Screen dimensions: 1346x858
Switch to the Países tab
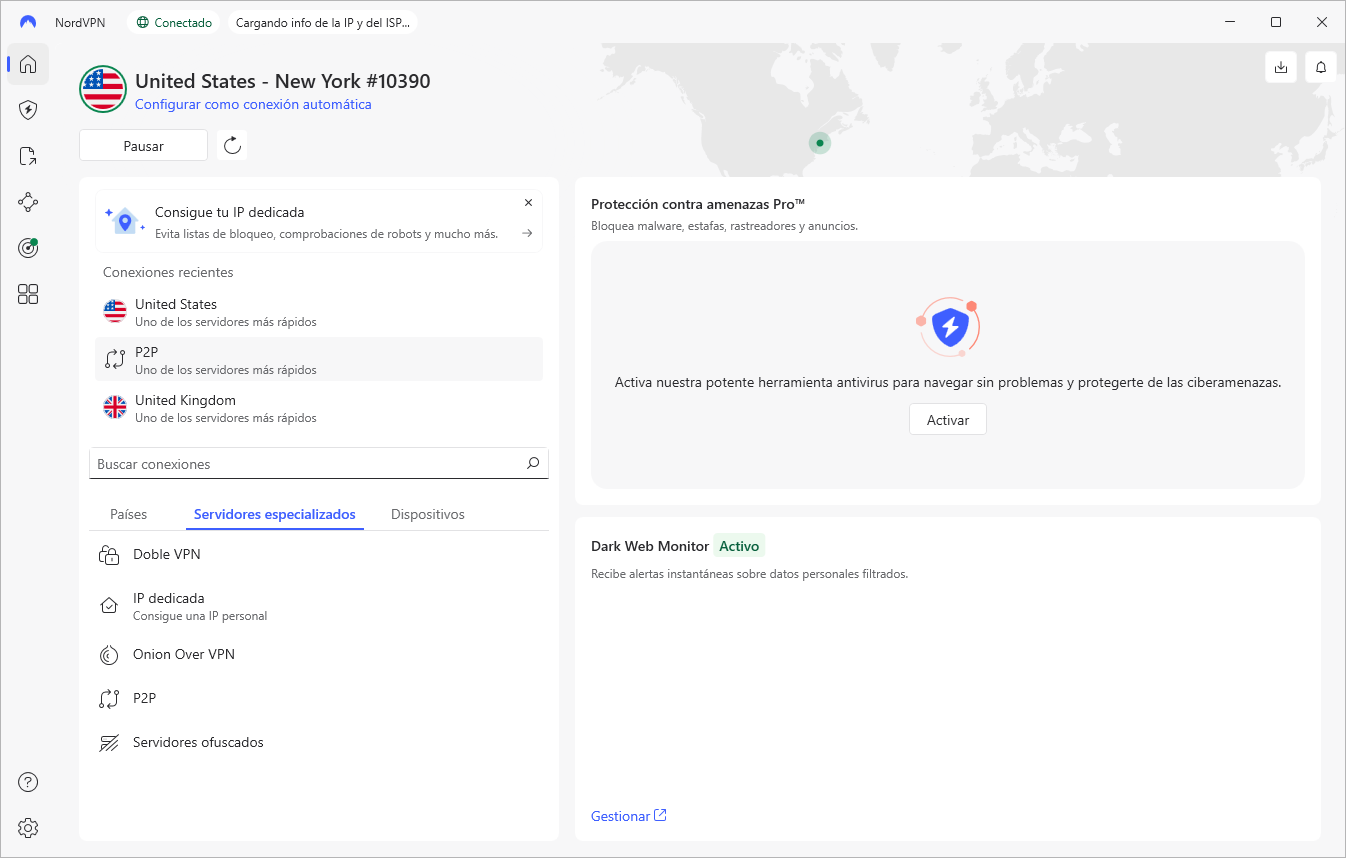128,513
